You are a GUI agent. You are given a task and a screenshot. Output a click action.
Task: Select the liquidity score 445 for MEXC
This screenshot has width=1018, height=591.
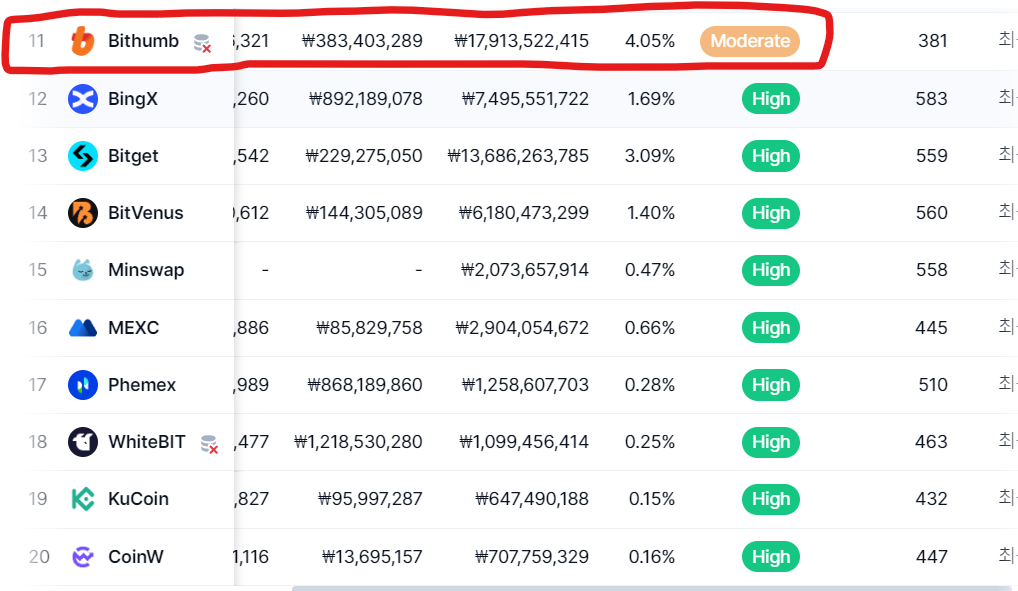(932, 328)
